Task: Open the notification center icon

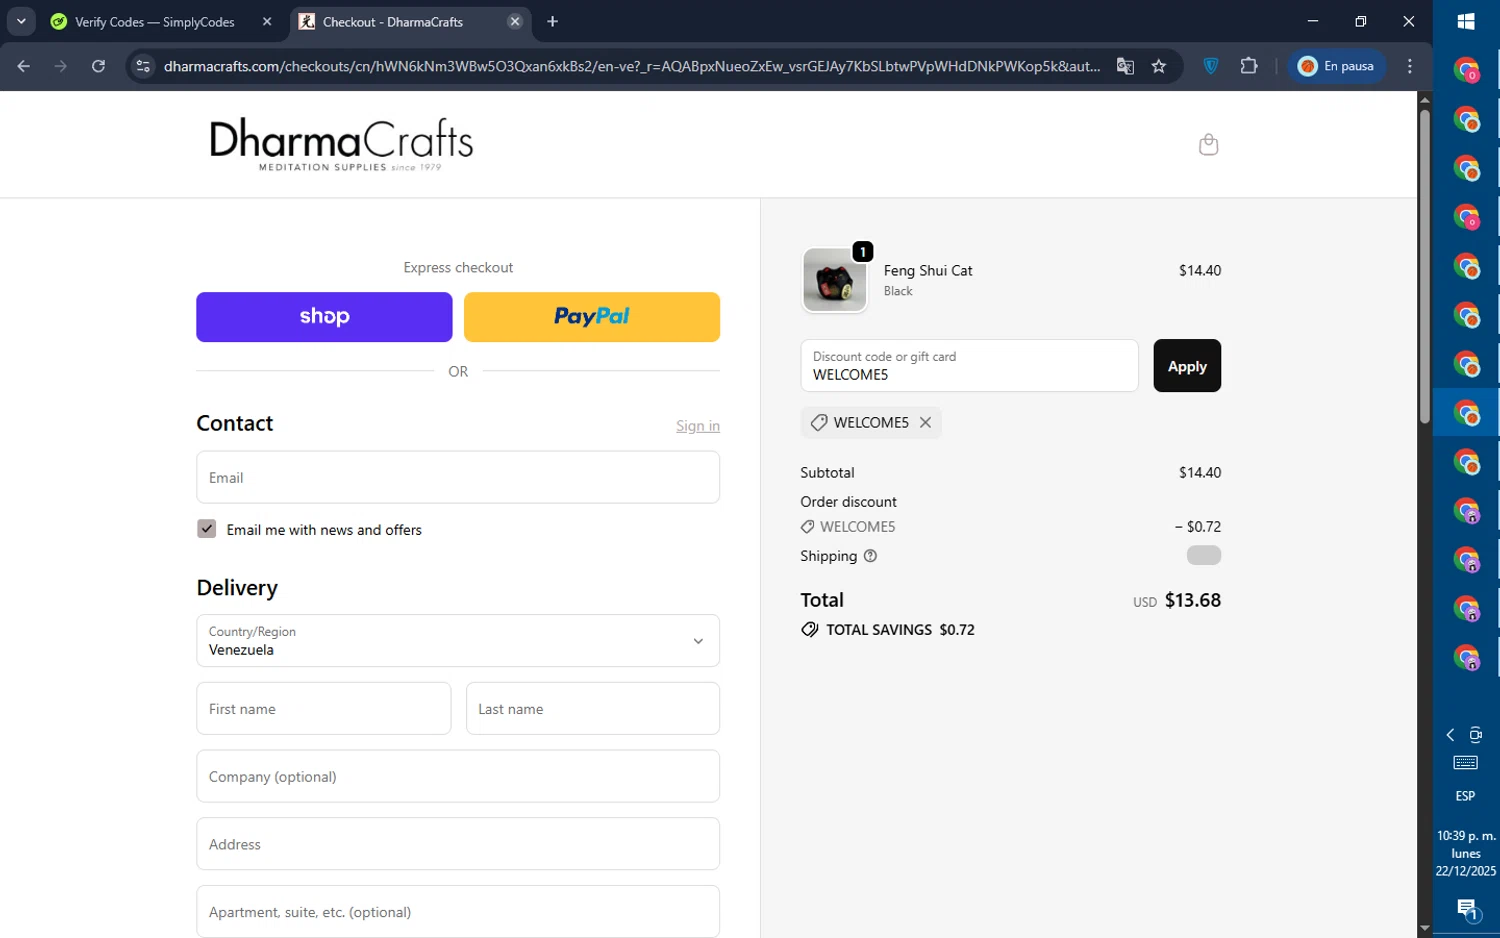Action: click(x=1467, y=909)
